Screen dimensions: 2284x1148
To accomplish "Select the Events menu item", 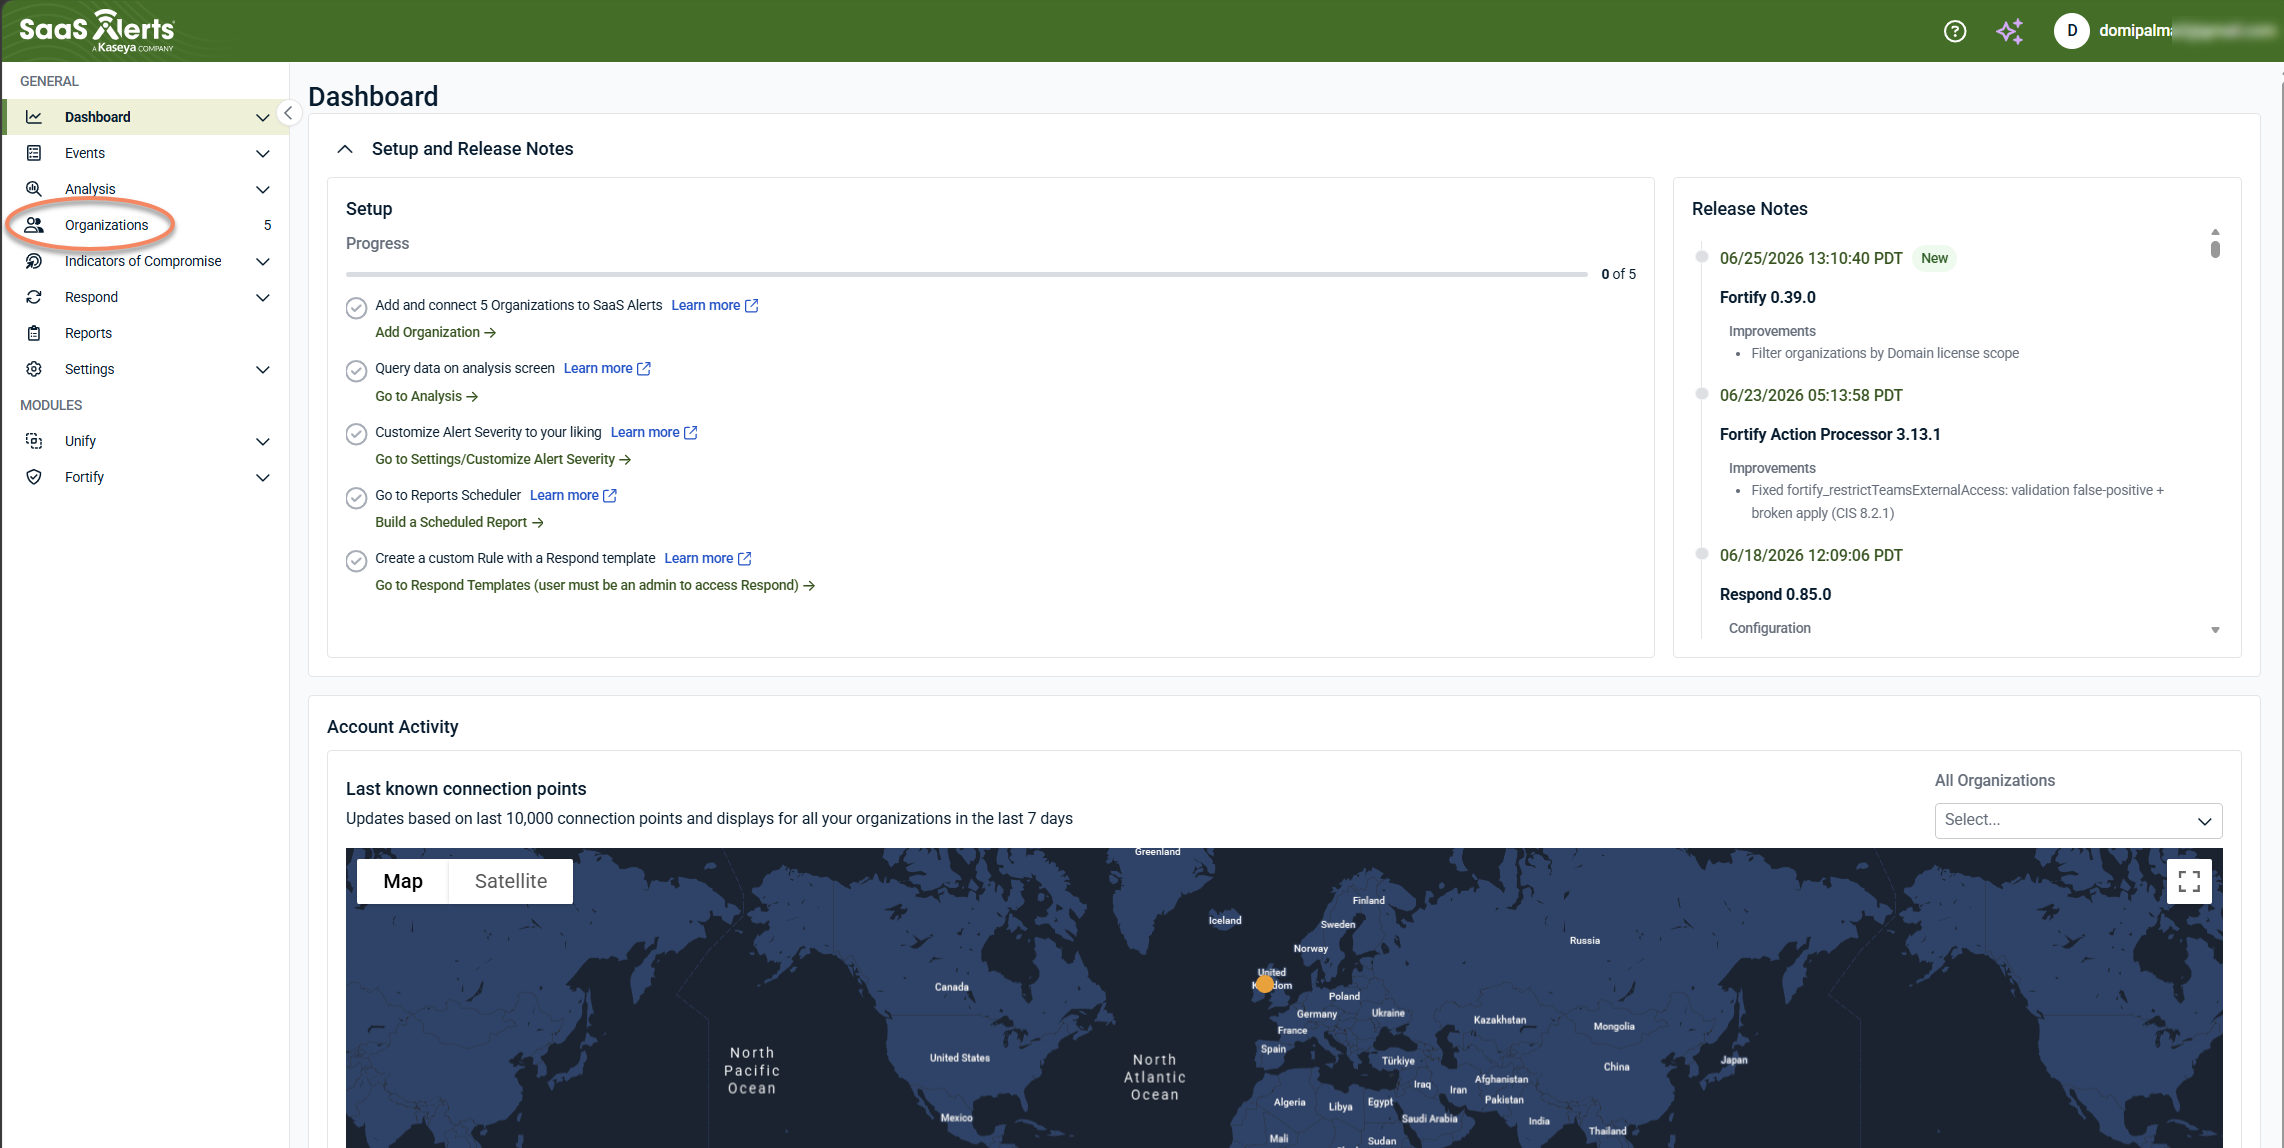I will (x=145, y=153).
